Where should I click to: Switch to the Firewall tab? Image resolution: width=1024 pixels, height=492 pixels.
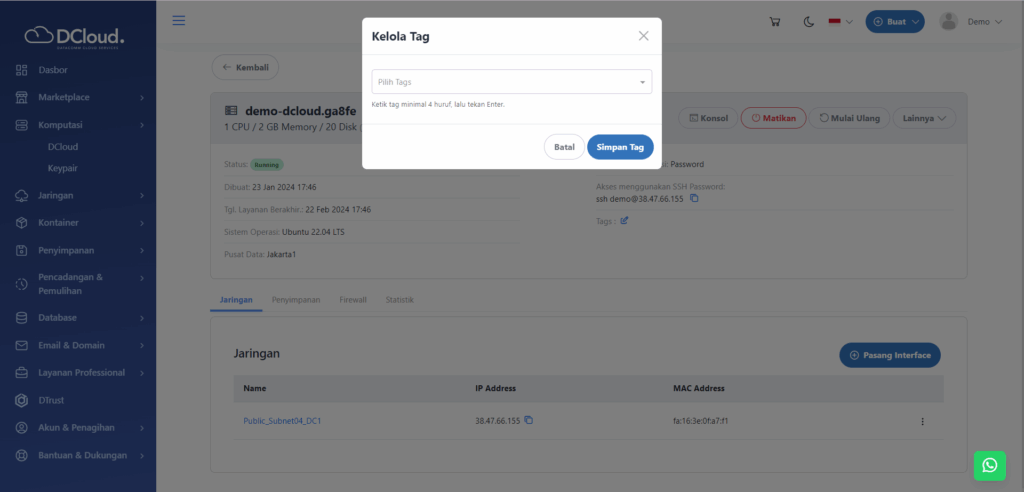tap(353, 300)
